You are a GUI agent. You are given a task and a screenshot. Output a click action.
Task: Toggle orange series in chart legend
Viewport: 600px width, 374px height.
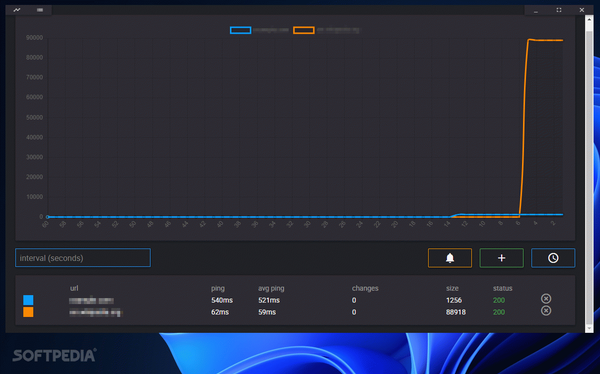click(x=304, y=30)
